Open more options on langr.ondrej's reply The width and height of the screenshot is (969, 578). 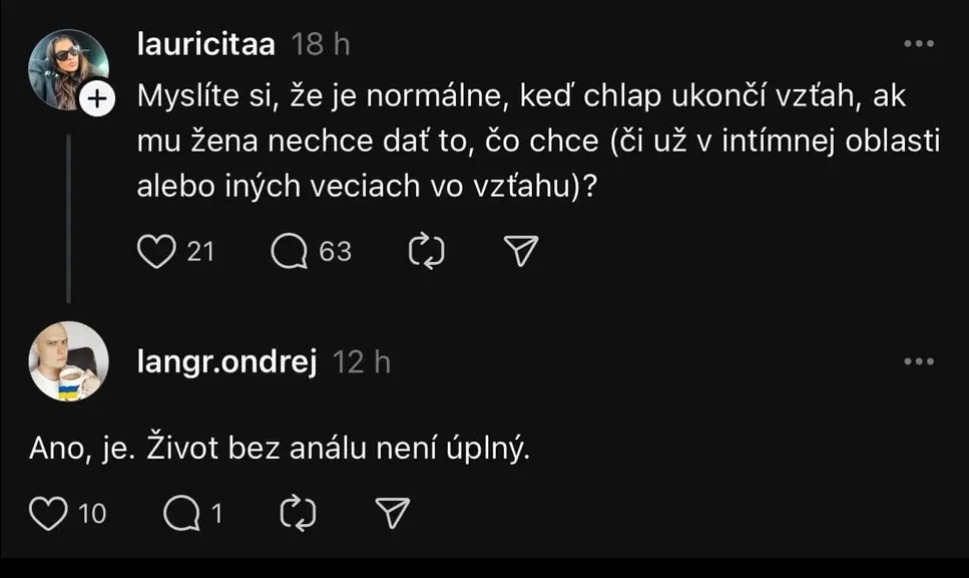918,362
